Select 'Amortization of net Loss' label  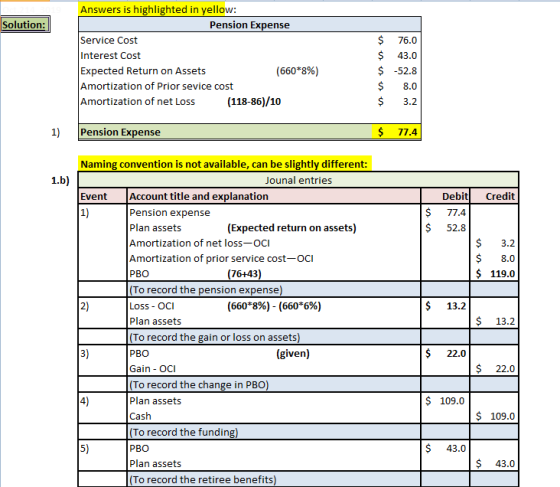click(138, 102)
